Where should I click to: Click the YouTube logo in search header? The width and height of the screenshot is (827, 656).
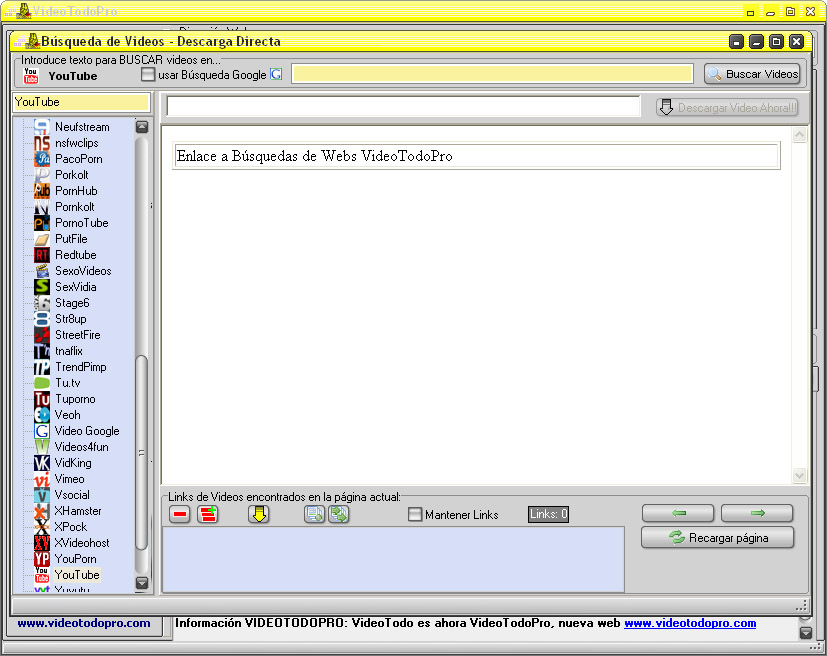tap(31, 75)
